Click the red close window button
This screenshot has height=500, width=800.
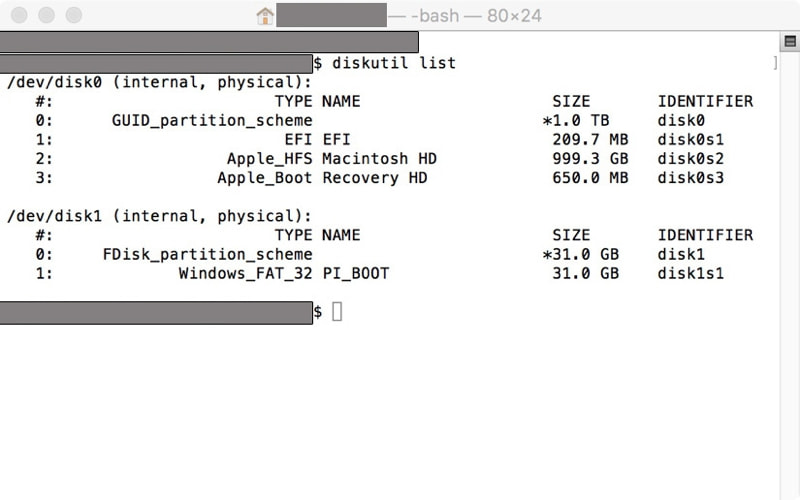tap(19, 15)
